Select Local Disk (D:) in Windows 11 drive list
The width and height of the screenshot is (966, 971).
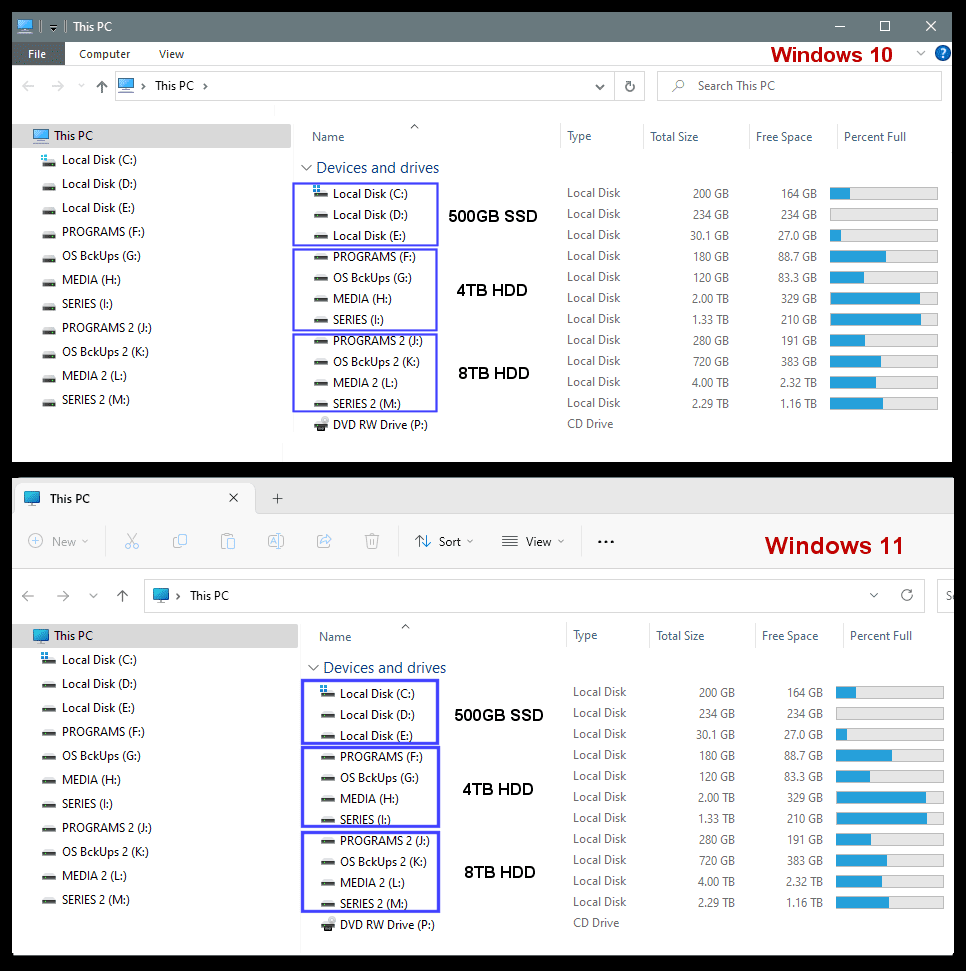[367, 715]
